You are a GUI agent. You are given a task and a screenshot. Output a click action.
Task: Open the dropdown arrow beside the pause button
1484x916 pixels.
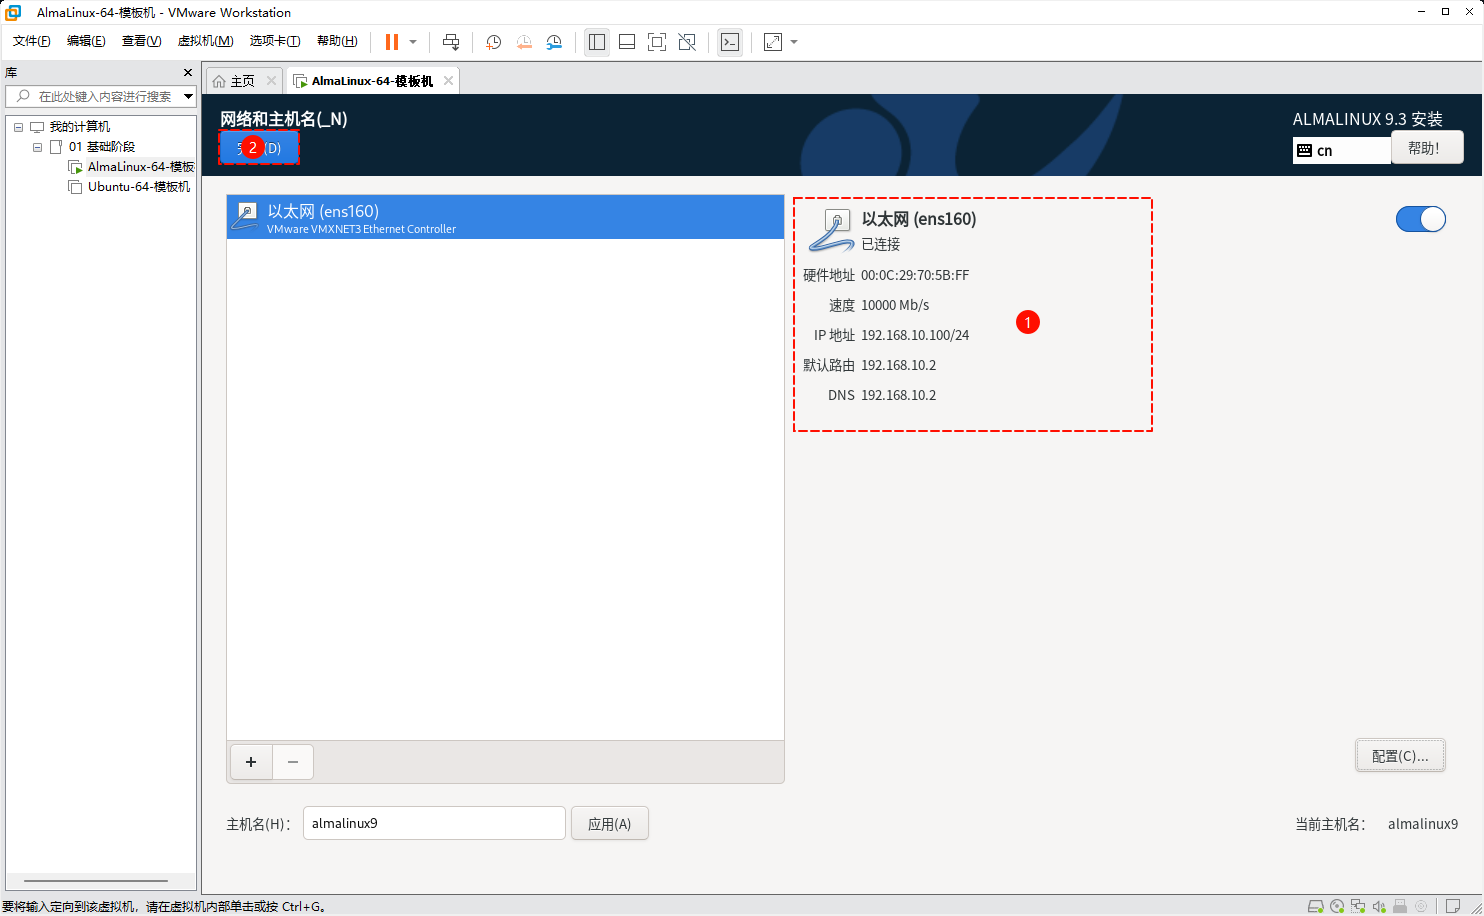[x=413, y=42]
